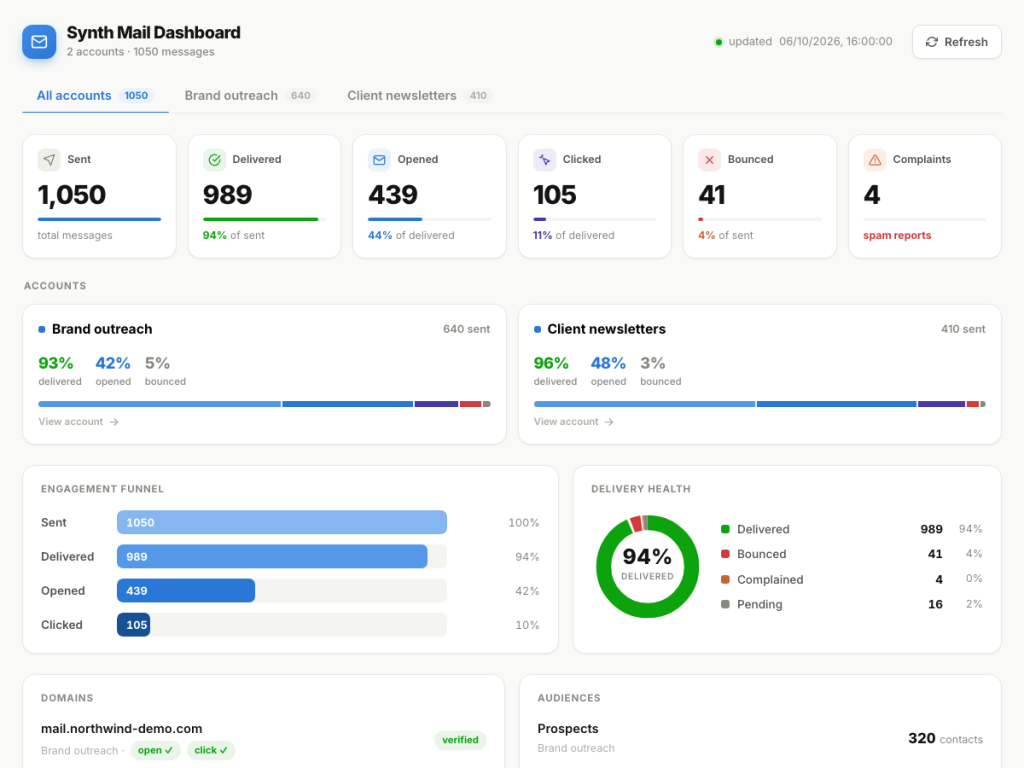Click the Complained legend label
The image size is (1024, 768).
click(x=770, y=579)
